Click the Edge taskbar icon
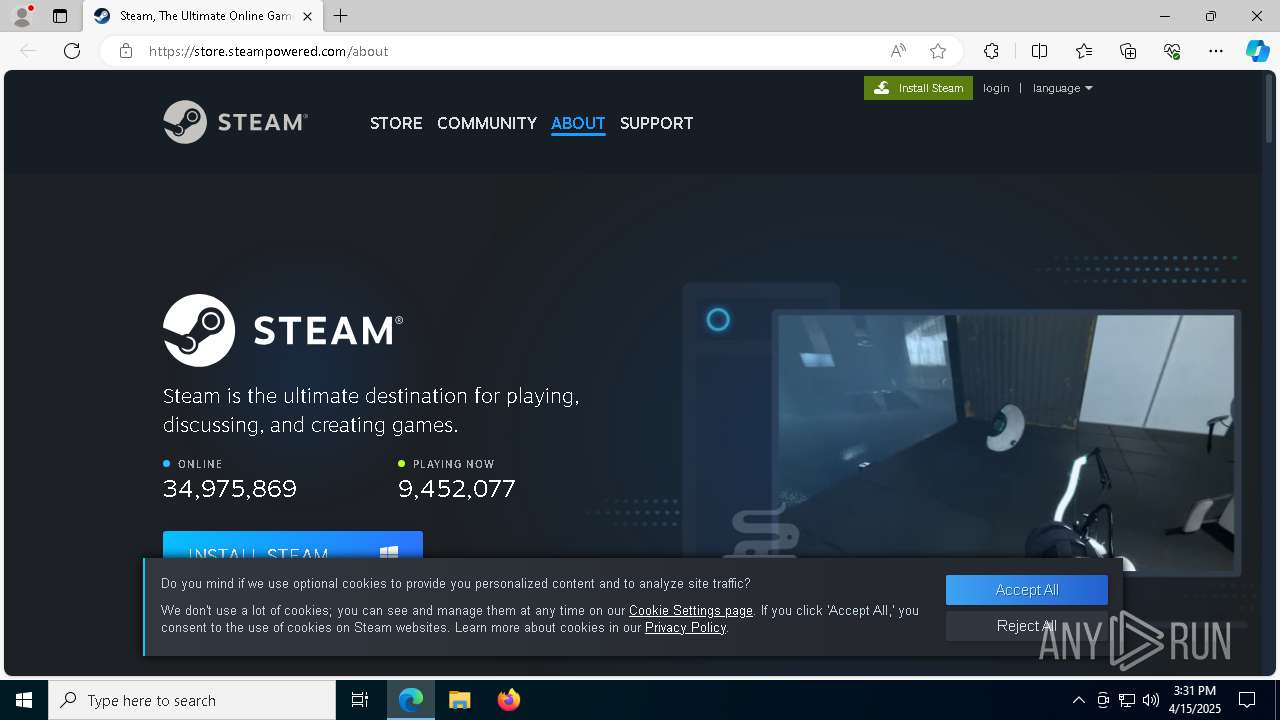 pyautogui.click(x=411, y=700)
